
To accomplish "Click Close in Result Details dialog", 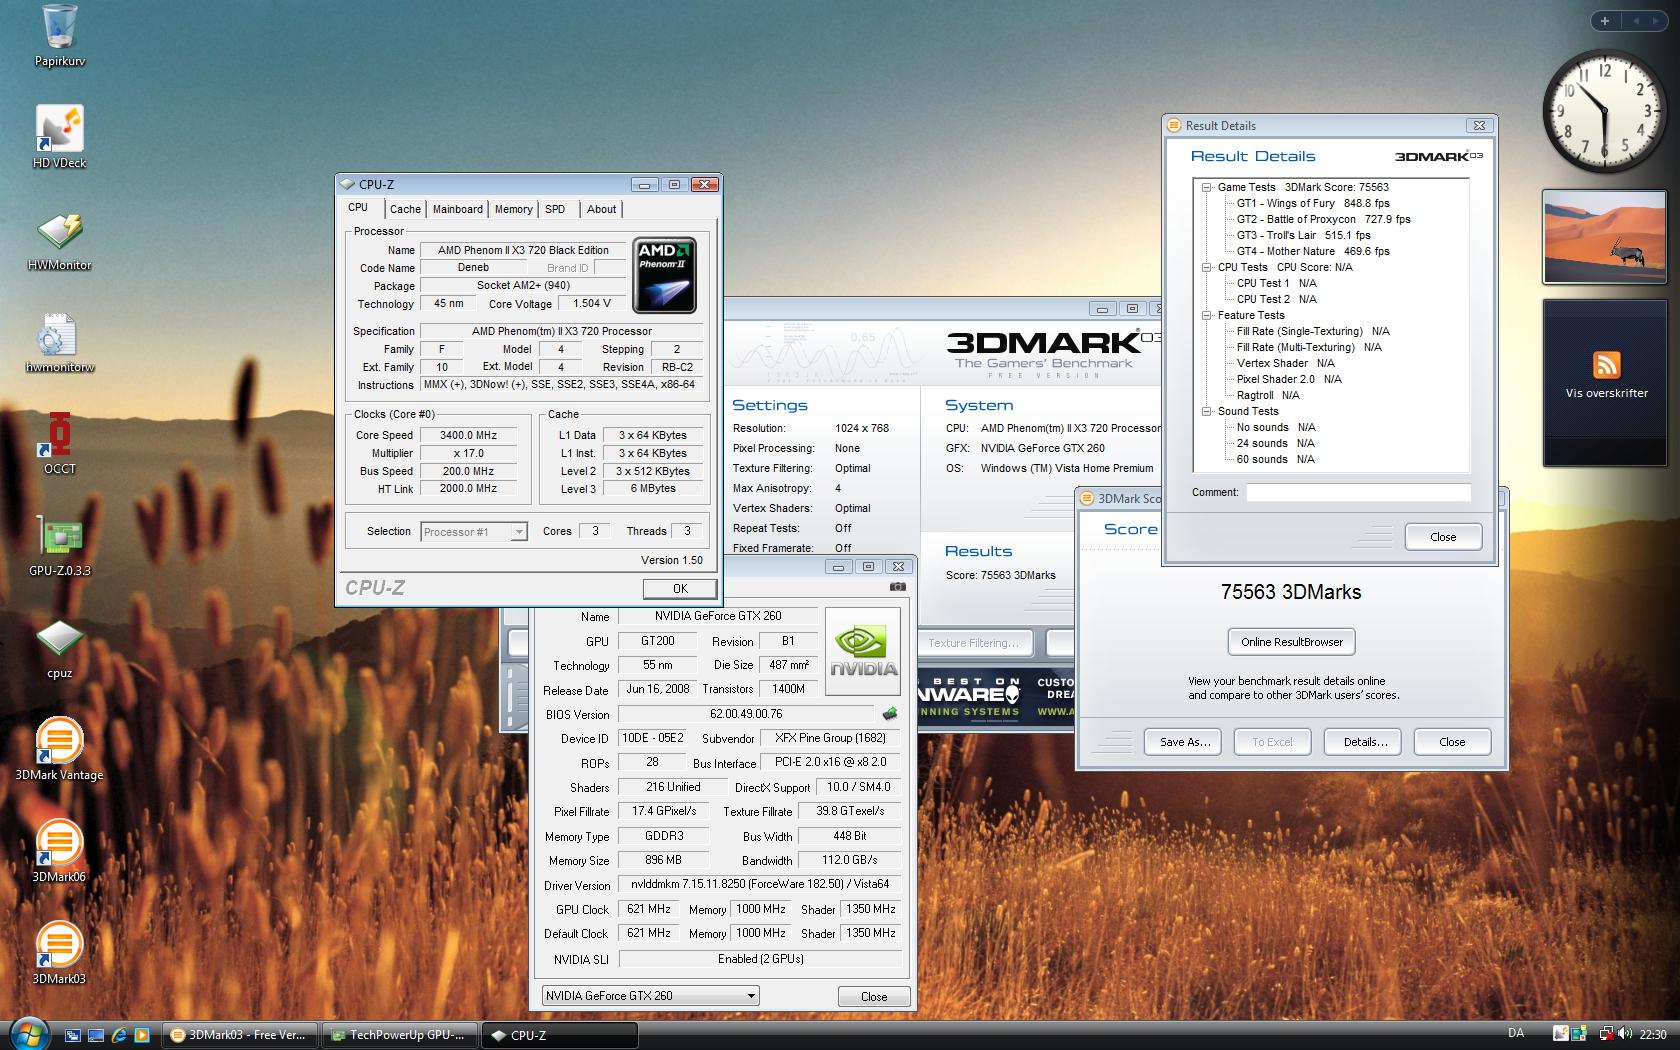I will [1443, 537].
